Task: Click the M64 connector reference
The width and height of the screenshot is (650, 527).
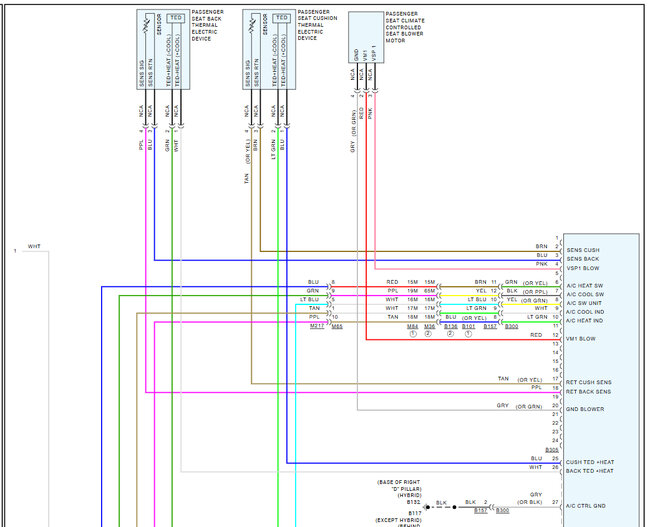Action: [x=412, y=326]
